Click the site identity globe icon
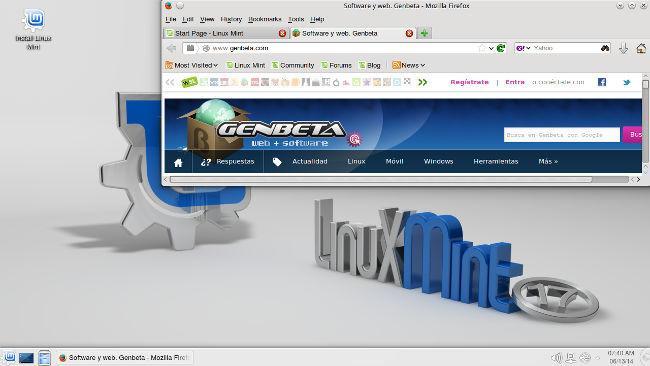Viewport: 650px width, 366px height. (206, 48)
